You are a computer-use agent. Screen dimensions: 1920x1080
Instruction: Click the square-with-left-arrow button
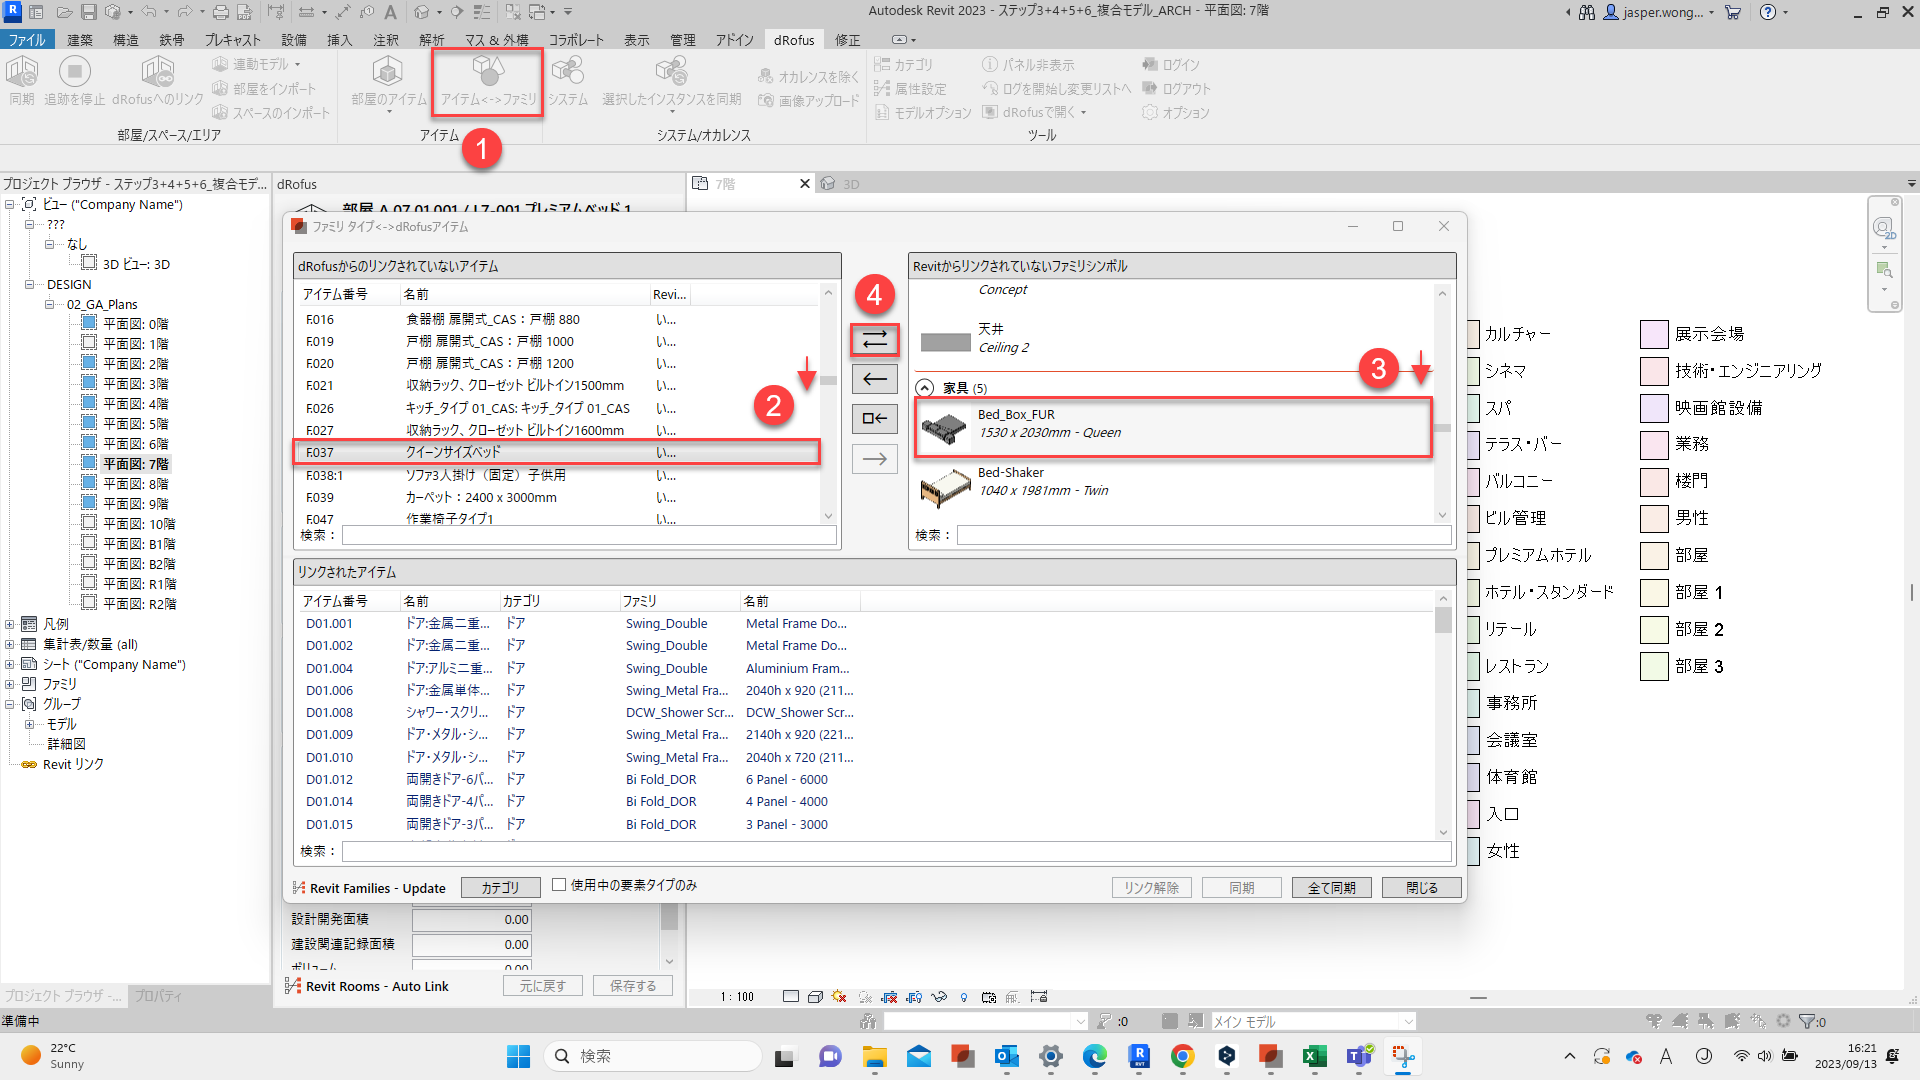[874, 419]
